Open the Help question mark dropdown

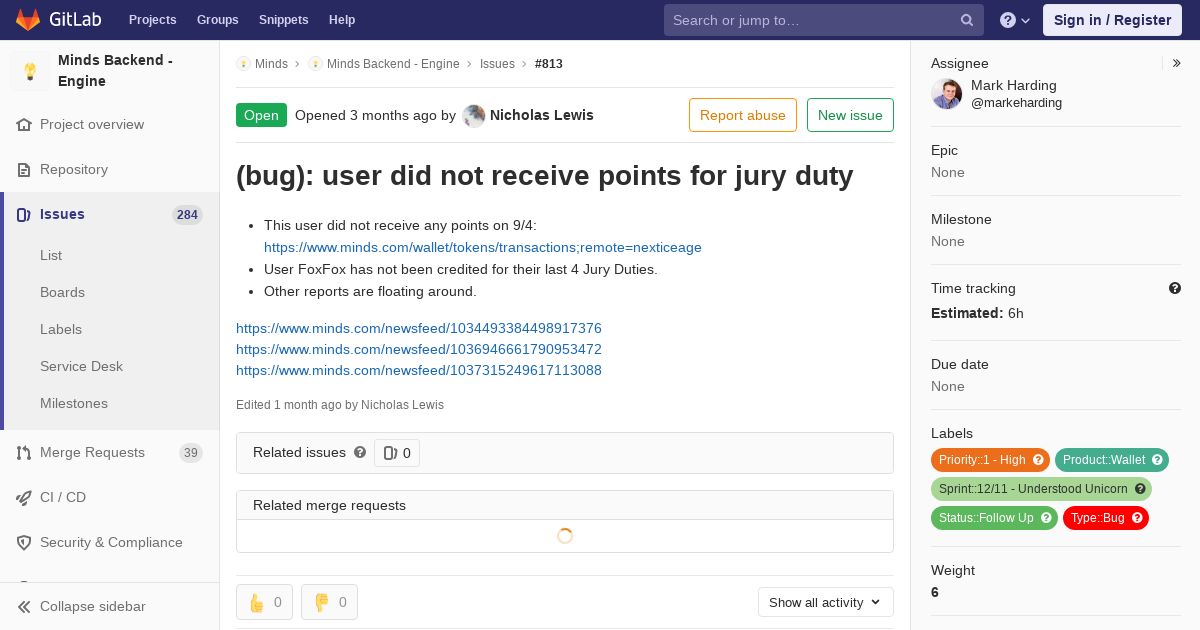point(1015,20)
